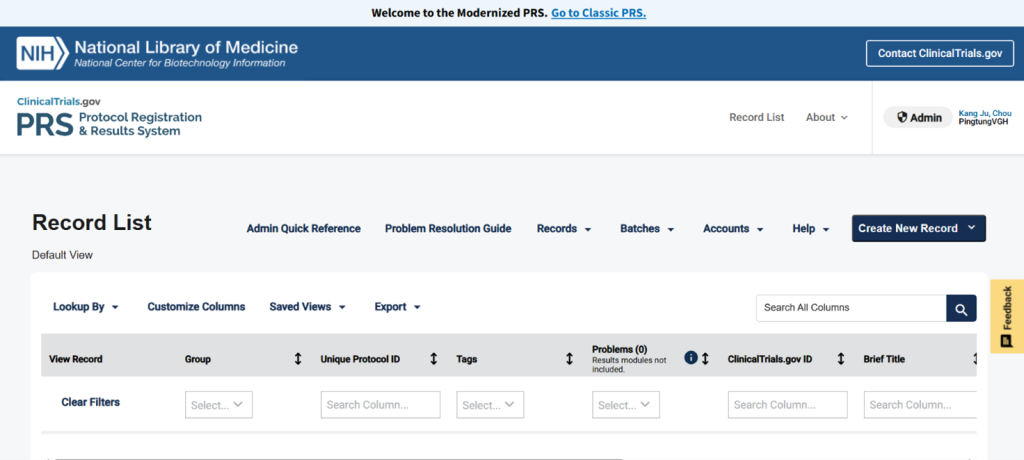Open the Batches menu
This screenshot has width=1024, height=460.
[647, 229]
